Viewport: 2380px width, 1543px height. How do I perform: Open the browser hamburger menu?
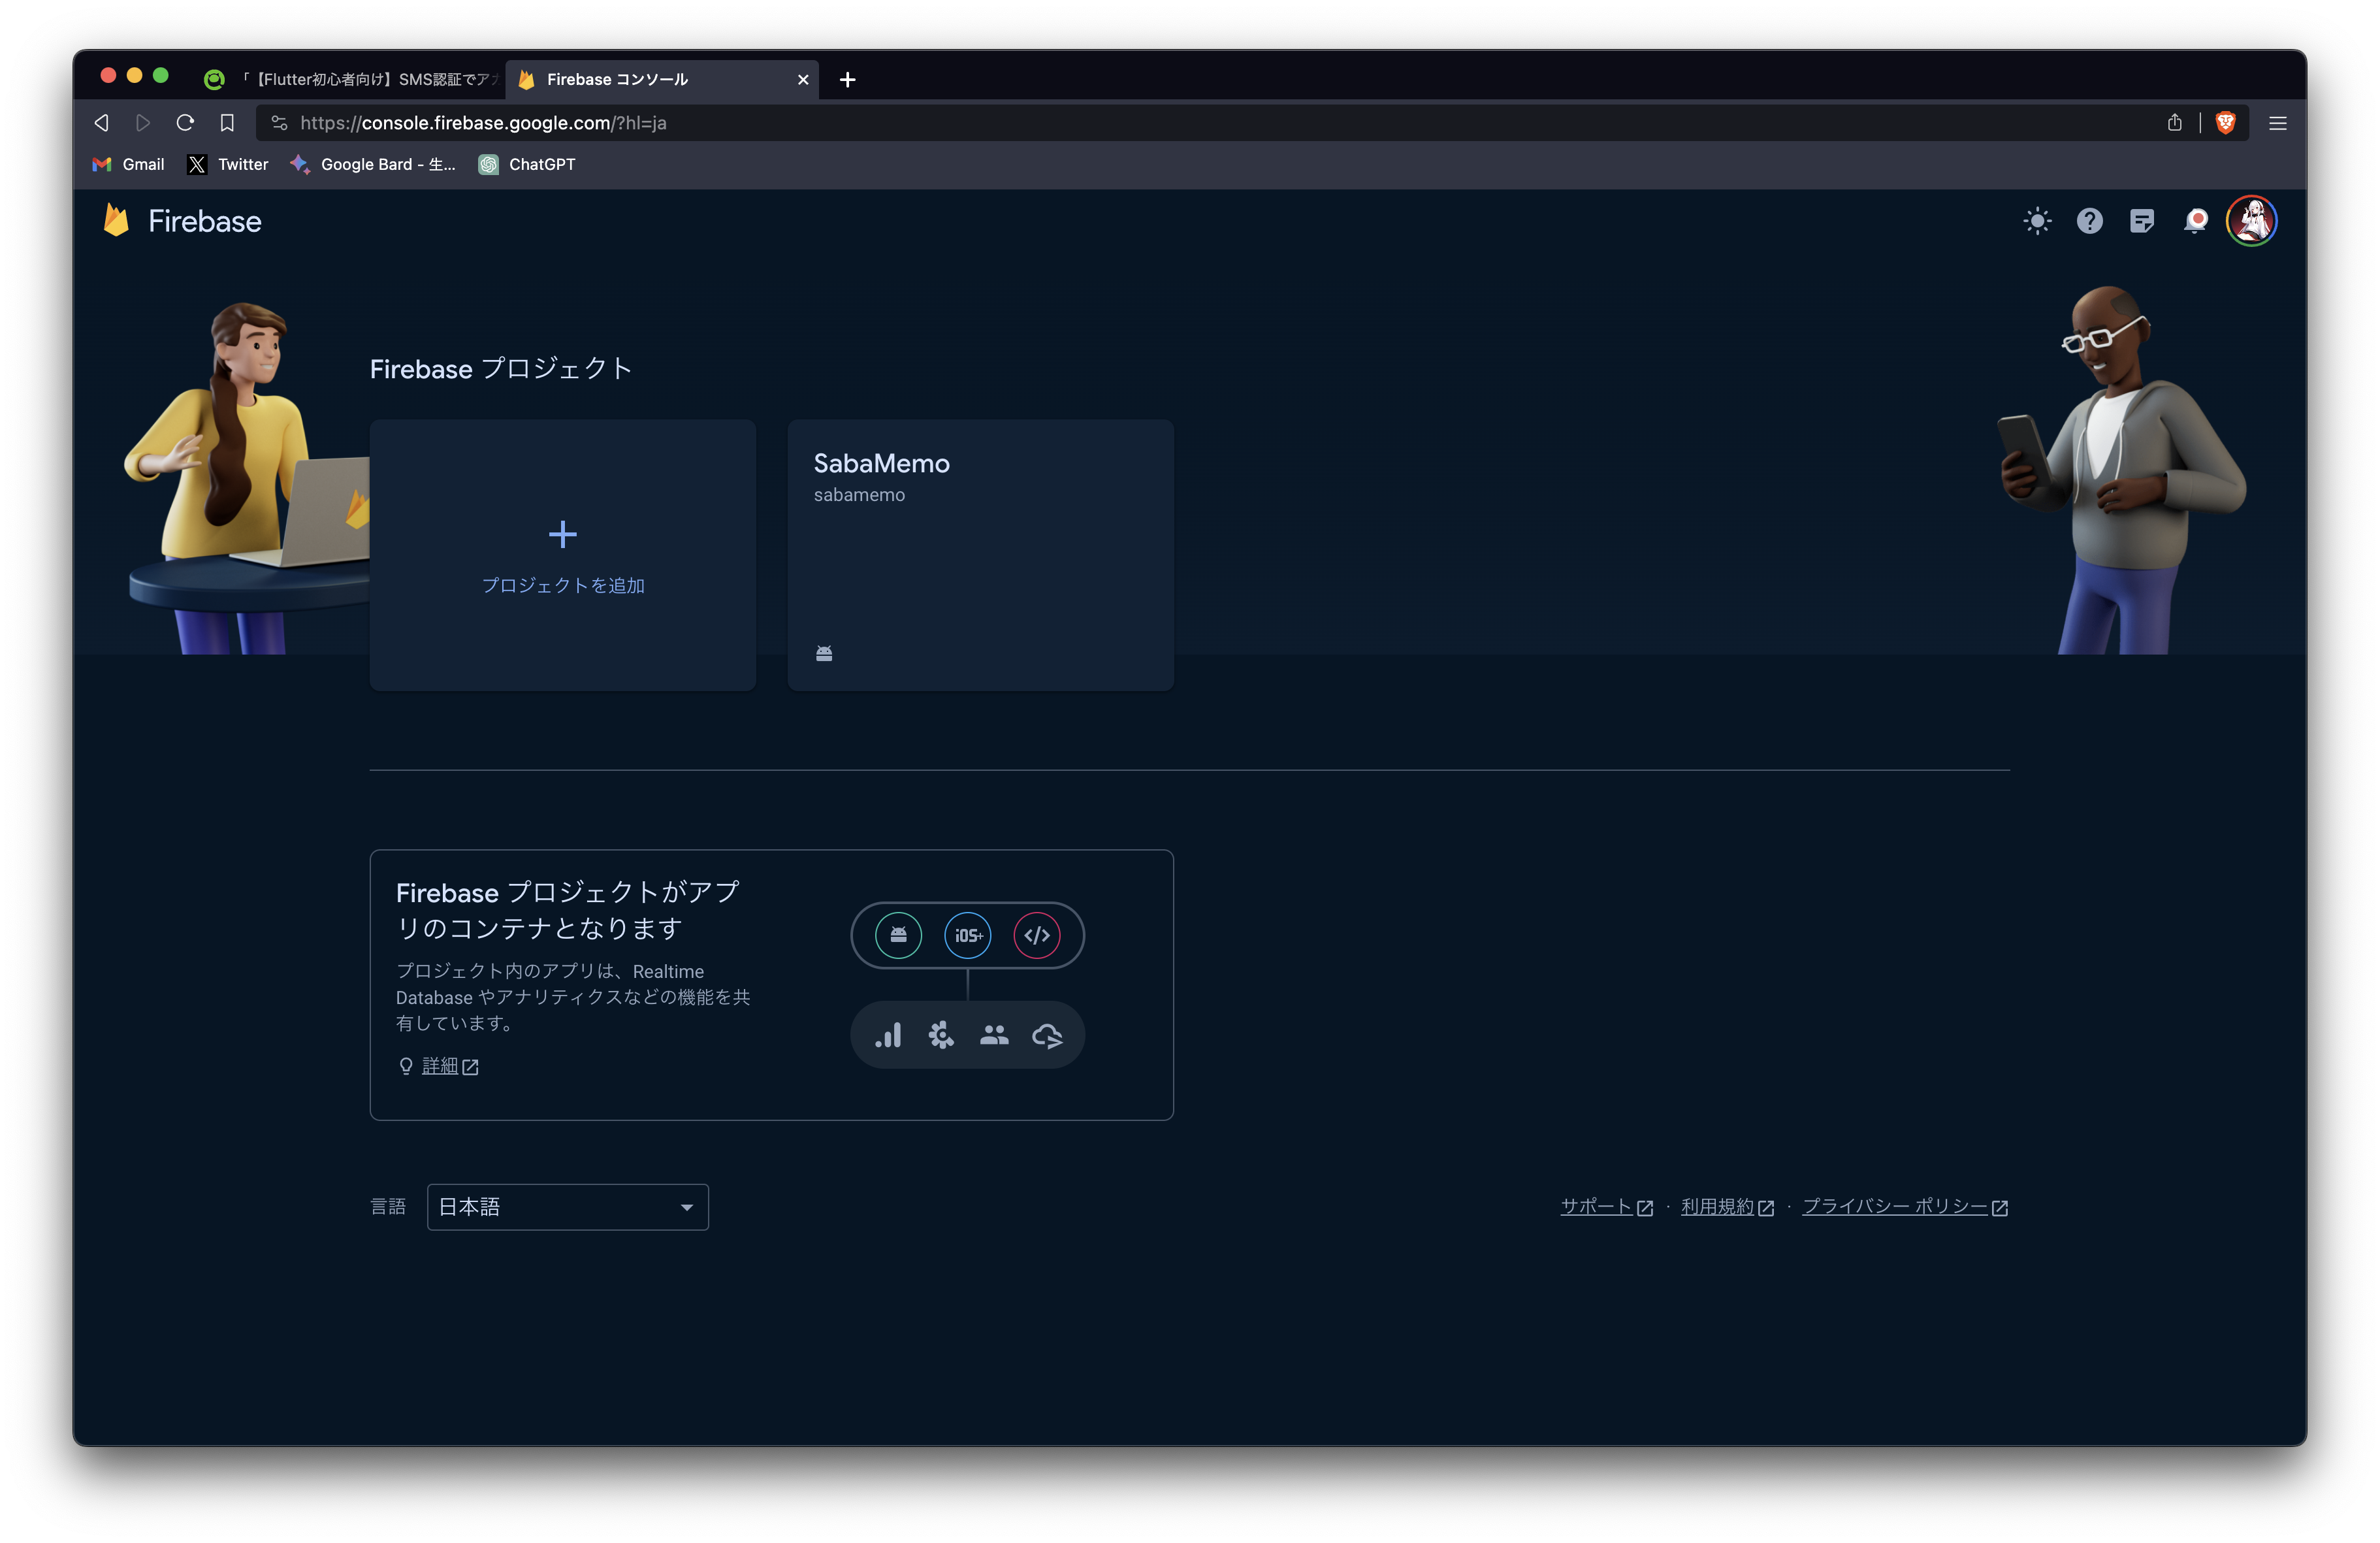[x=2277, y=123]
